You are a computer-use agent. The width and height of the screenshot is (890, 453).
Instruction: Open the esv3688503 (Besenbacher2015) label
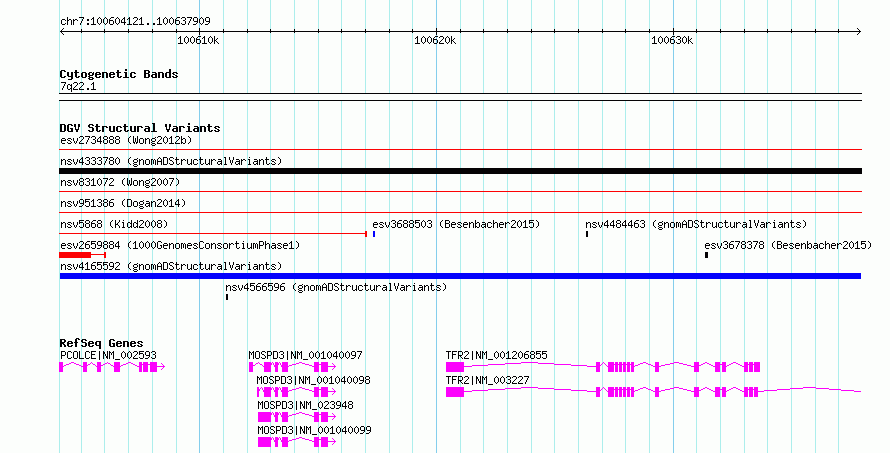(456, 224)
